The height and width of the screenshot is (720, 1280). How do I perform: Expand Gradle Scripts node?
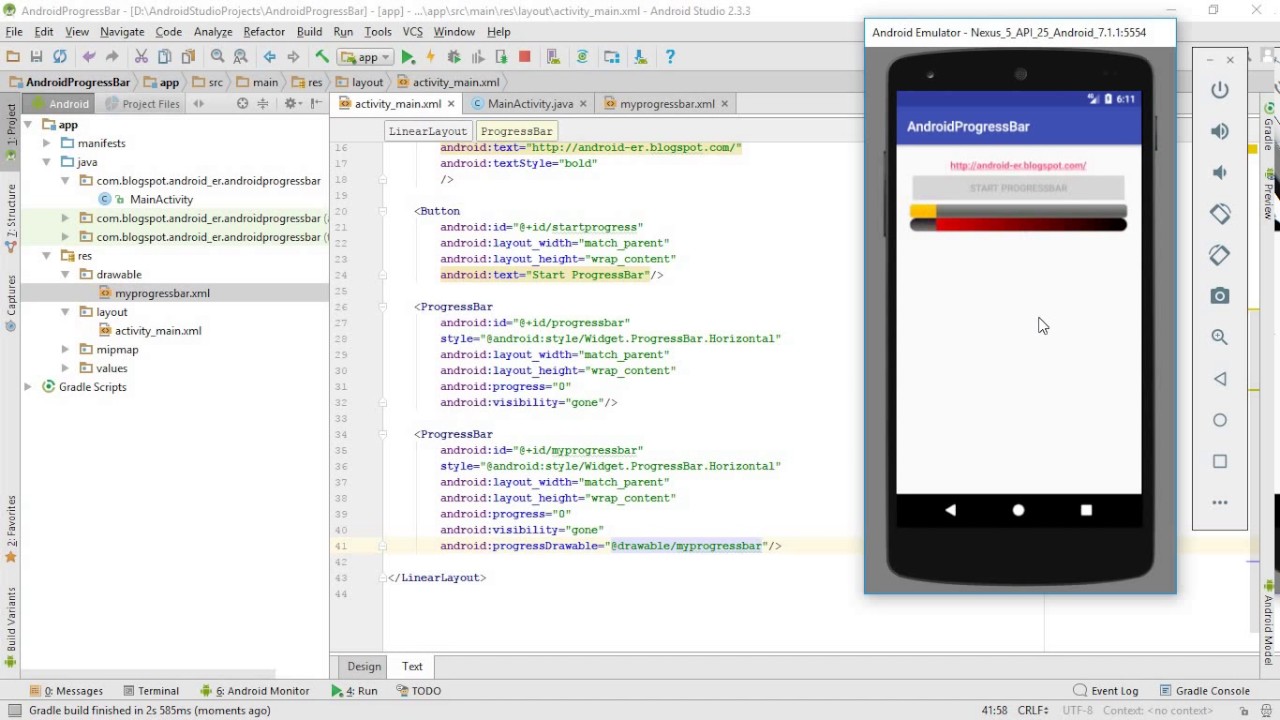tap(28, 387)
